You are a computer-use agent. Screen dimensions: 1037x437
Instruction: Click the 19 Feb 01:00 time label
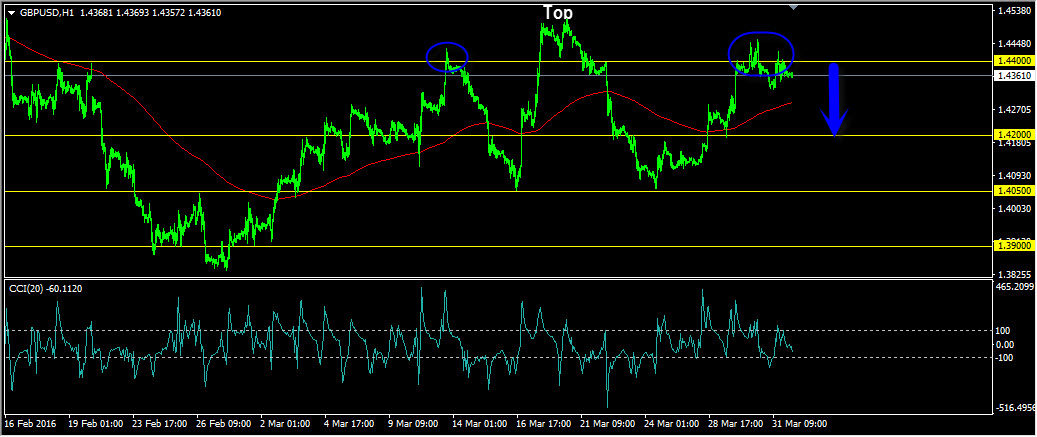[95, 423]
